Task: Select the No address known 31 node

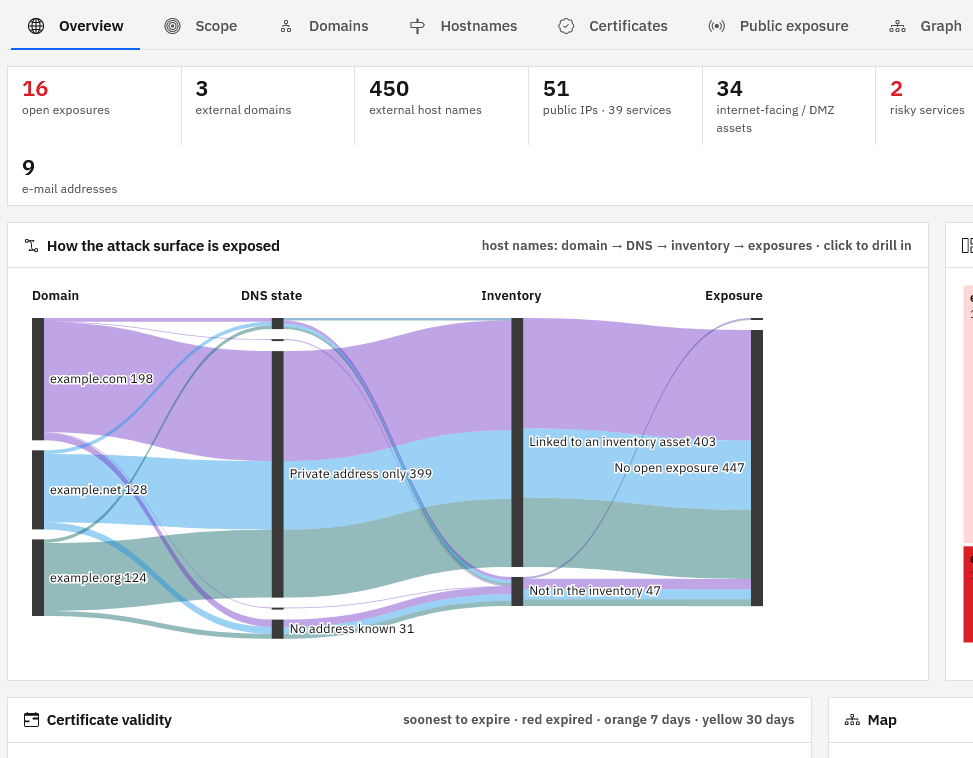Action: pos(277,629)
